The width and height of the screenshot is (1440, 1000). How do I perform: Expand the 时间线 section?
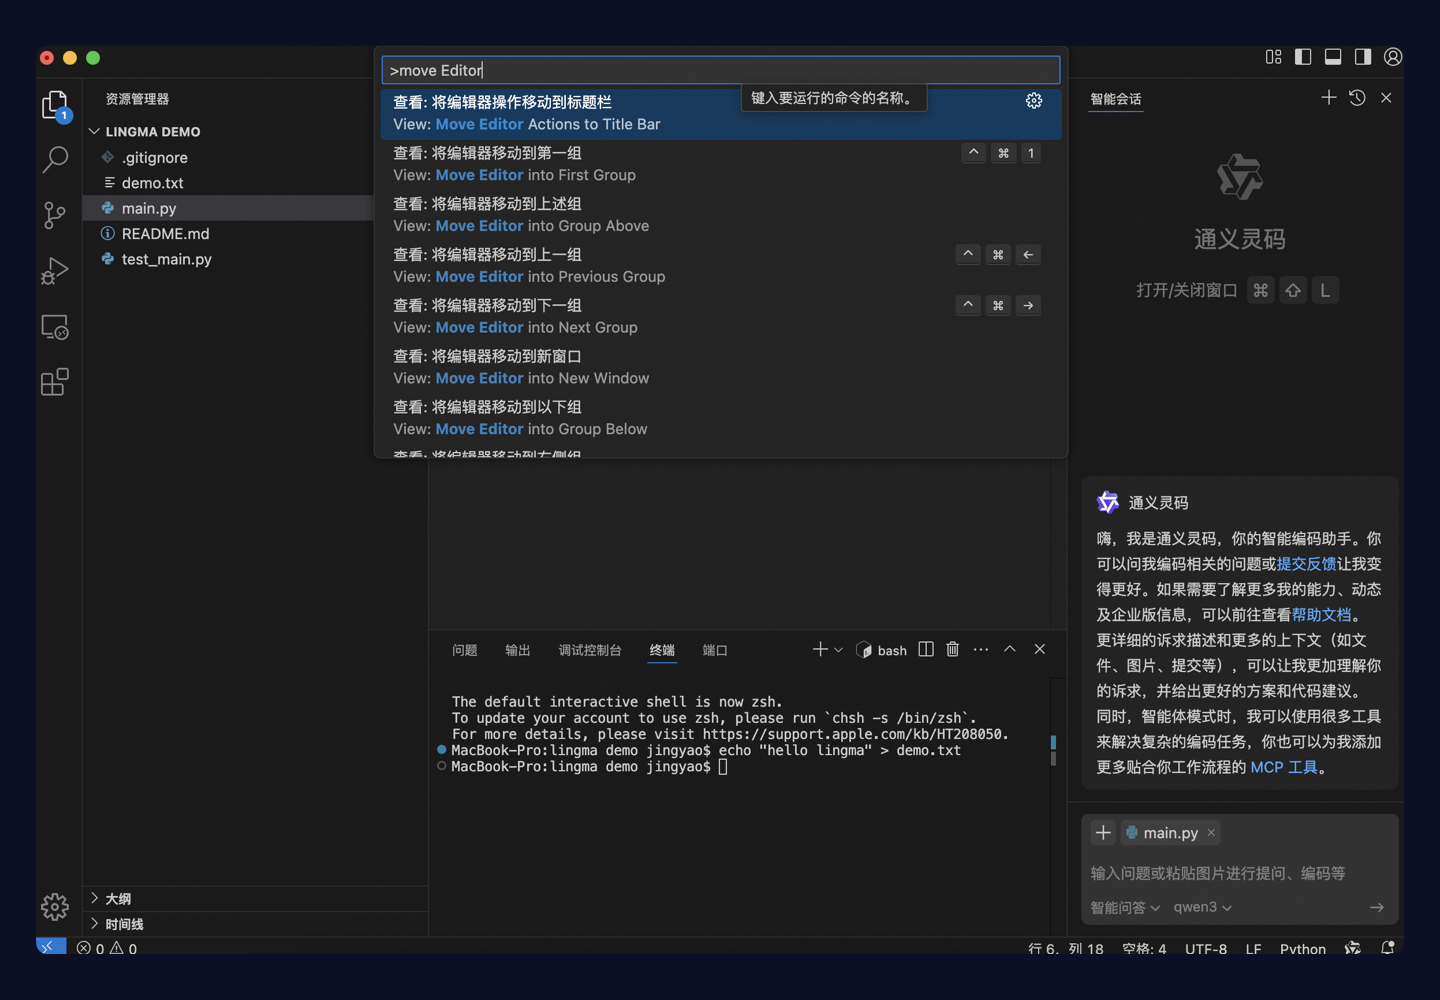click(124, 924)
